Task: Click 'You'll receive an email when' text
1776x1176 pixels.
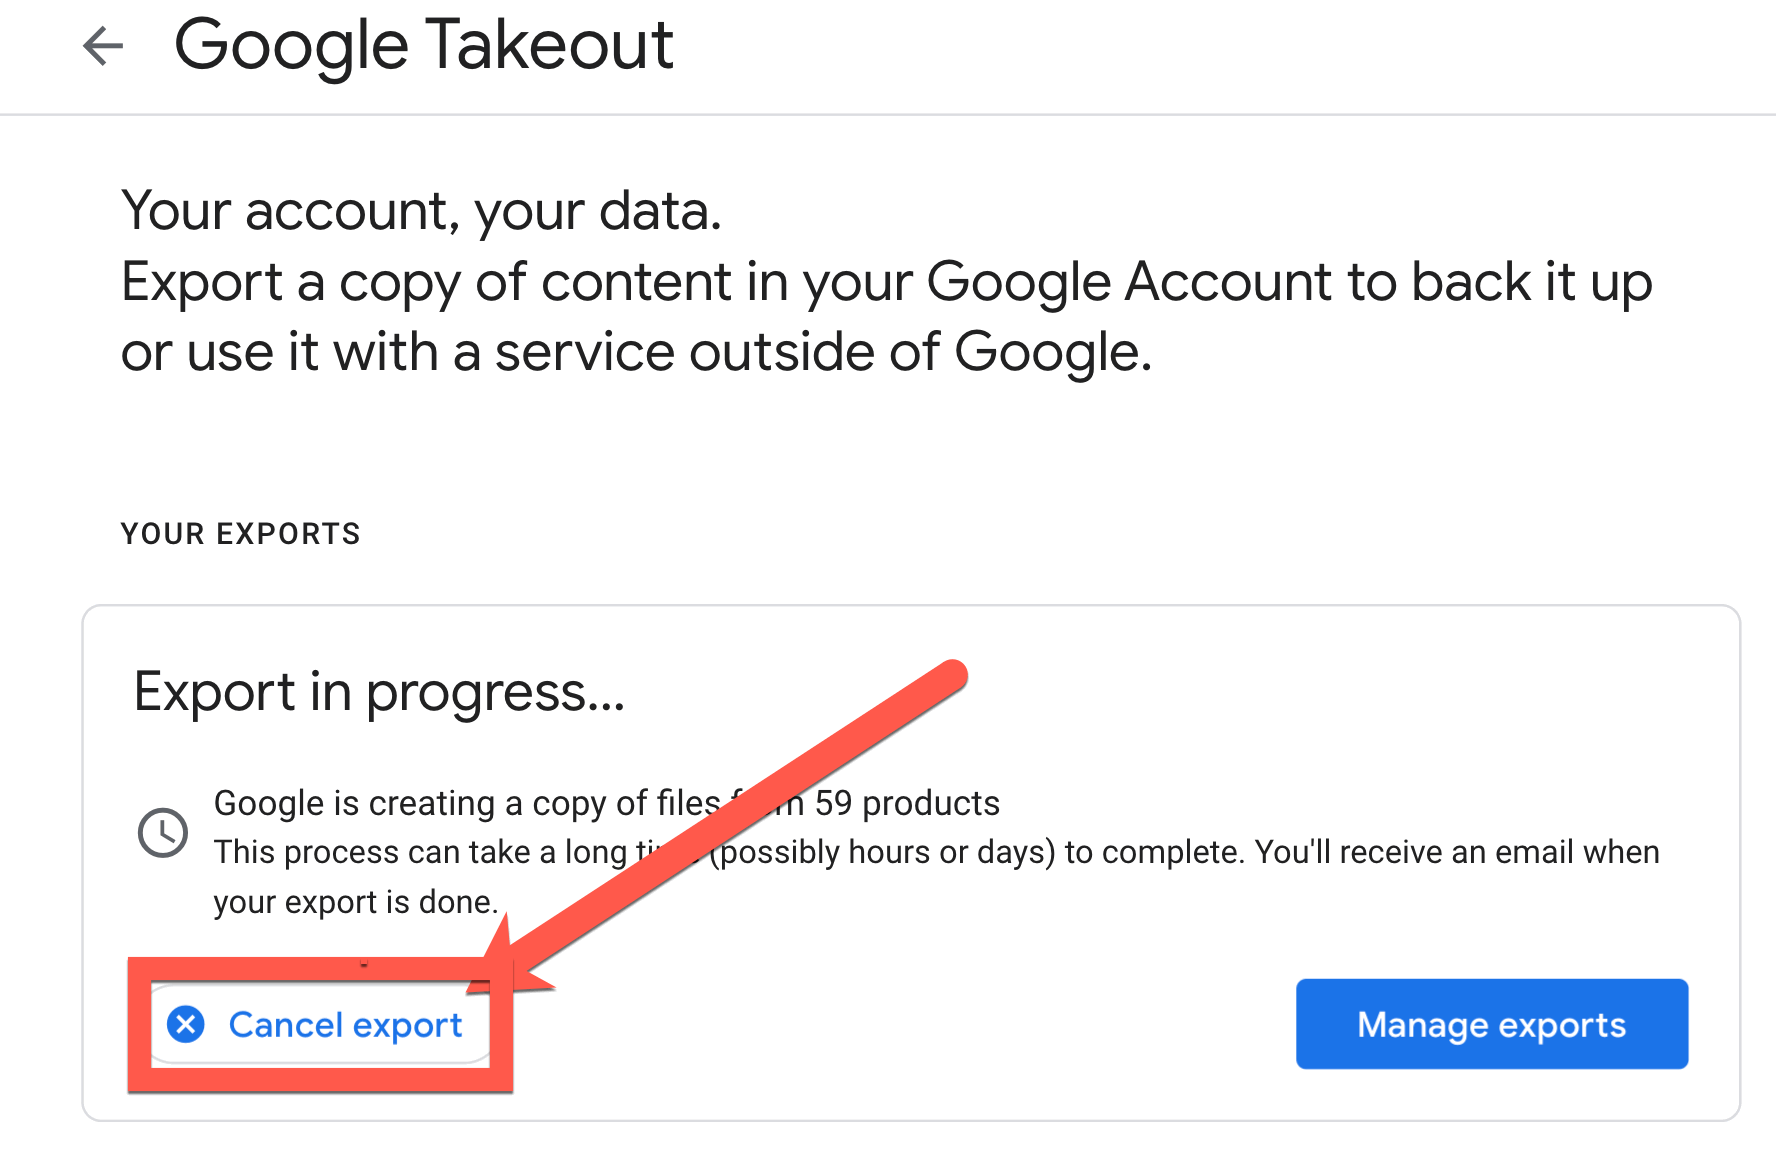Action: 1457,852
